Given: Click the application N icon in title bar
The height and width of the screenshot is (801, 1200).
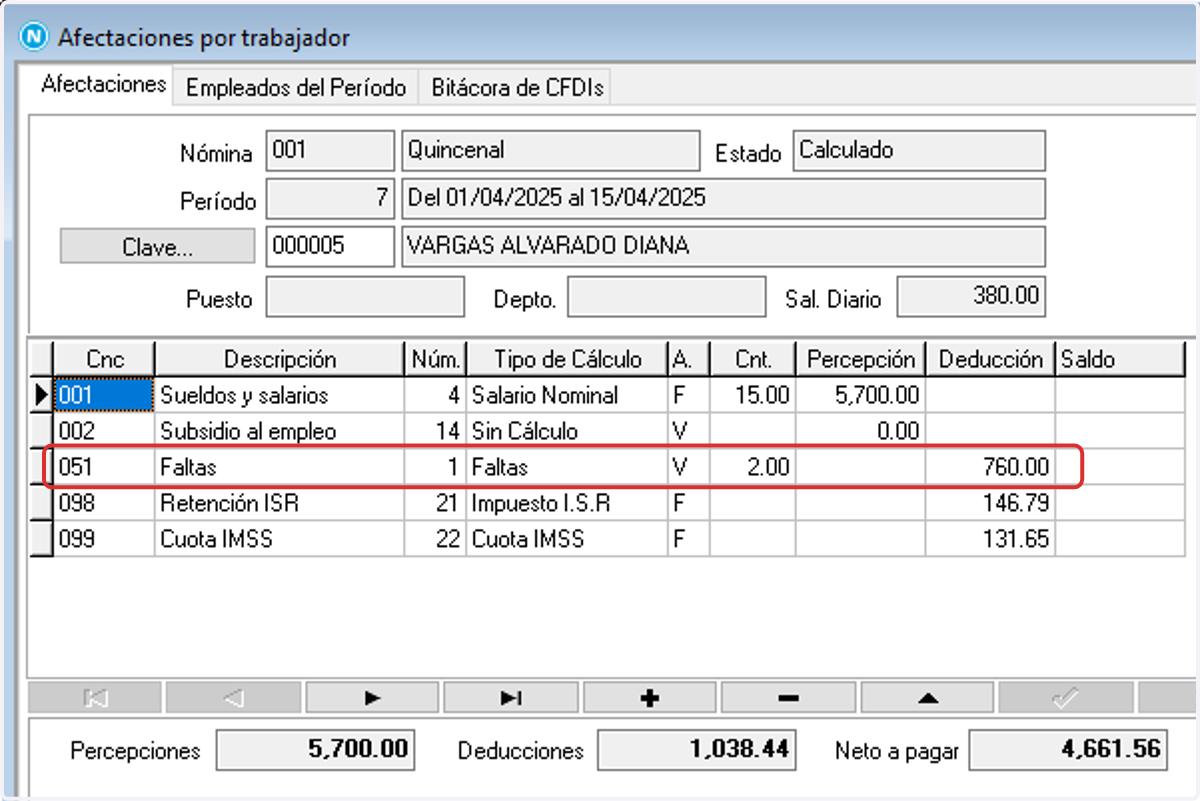Looking at the screenshot, I should 35,37.
